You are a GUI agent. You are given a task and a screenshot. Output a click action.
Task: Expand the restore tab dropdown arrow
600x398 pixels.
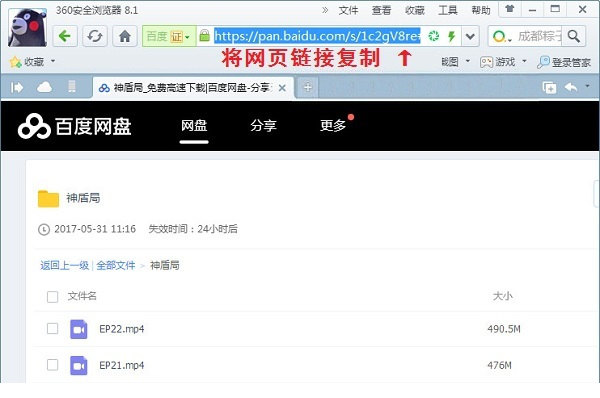coord(587,86)
